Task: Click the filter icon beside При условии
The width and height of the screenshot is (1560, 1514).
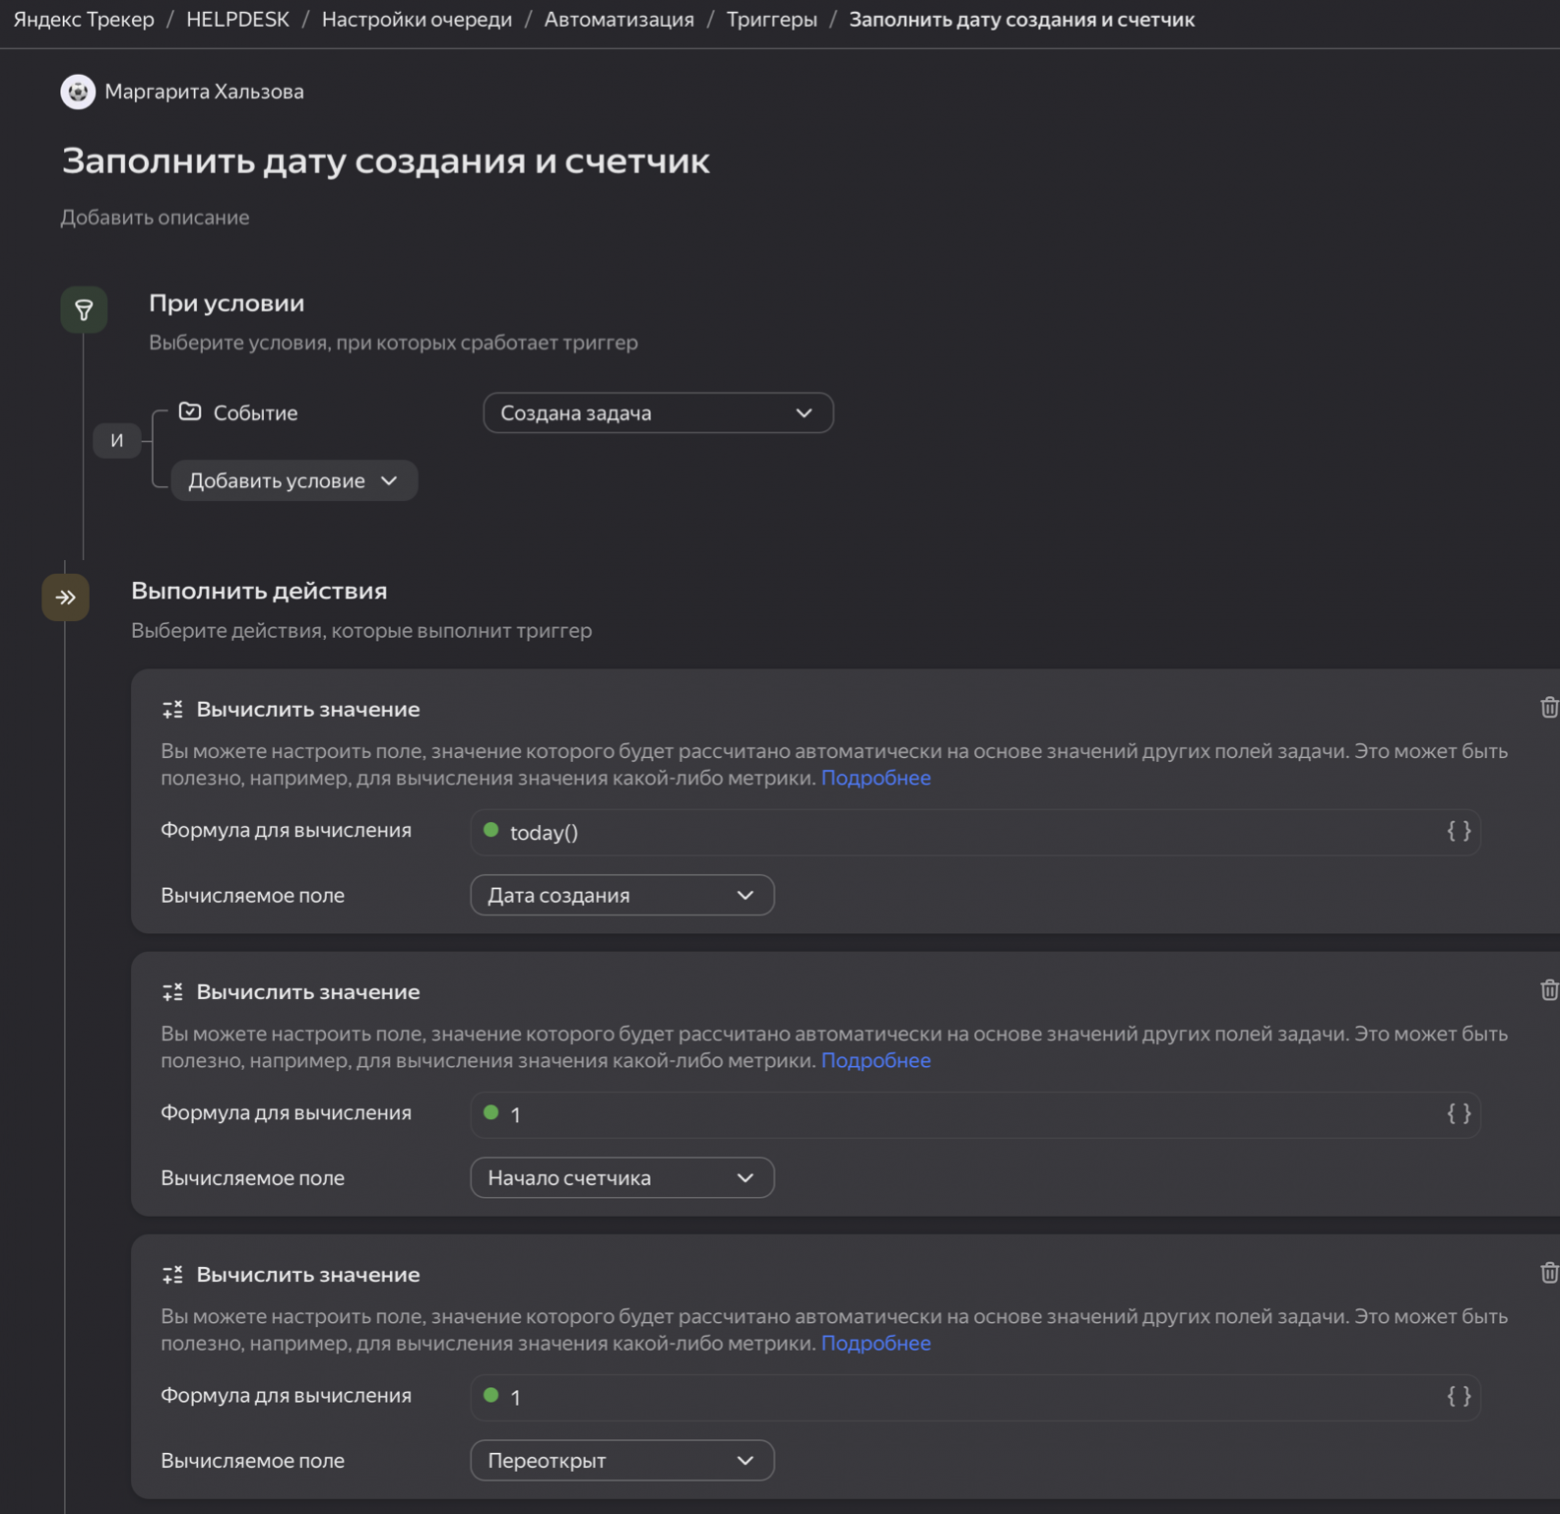Action: (x=84, y=310)
